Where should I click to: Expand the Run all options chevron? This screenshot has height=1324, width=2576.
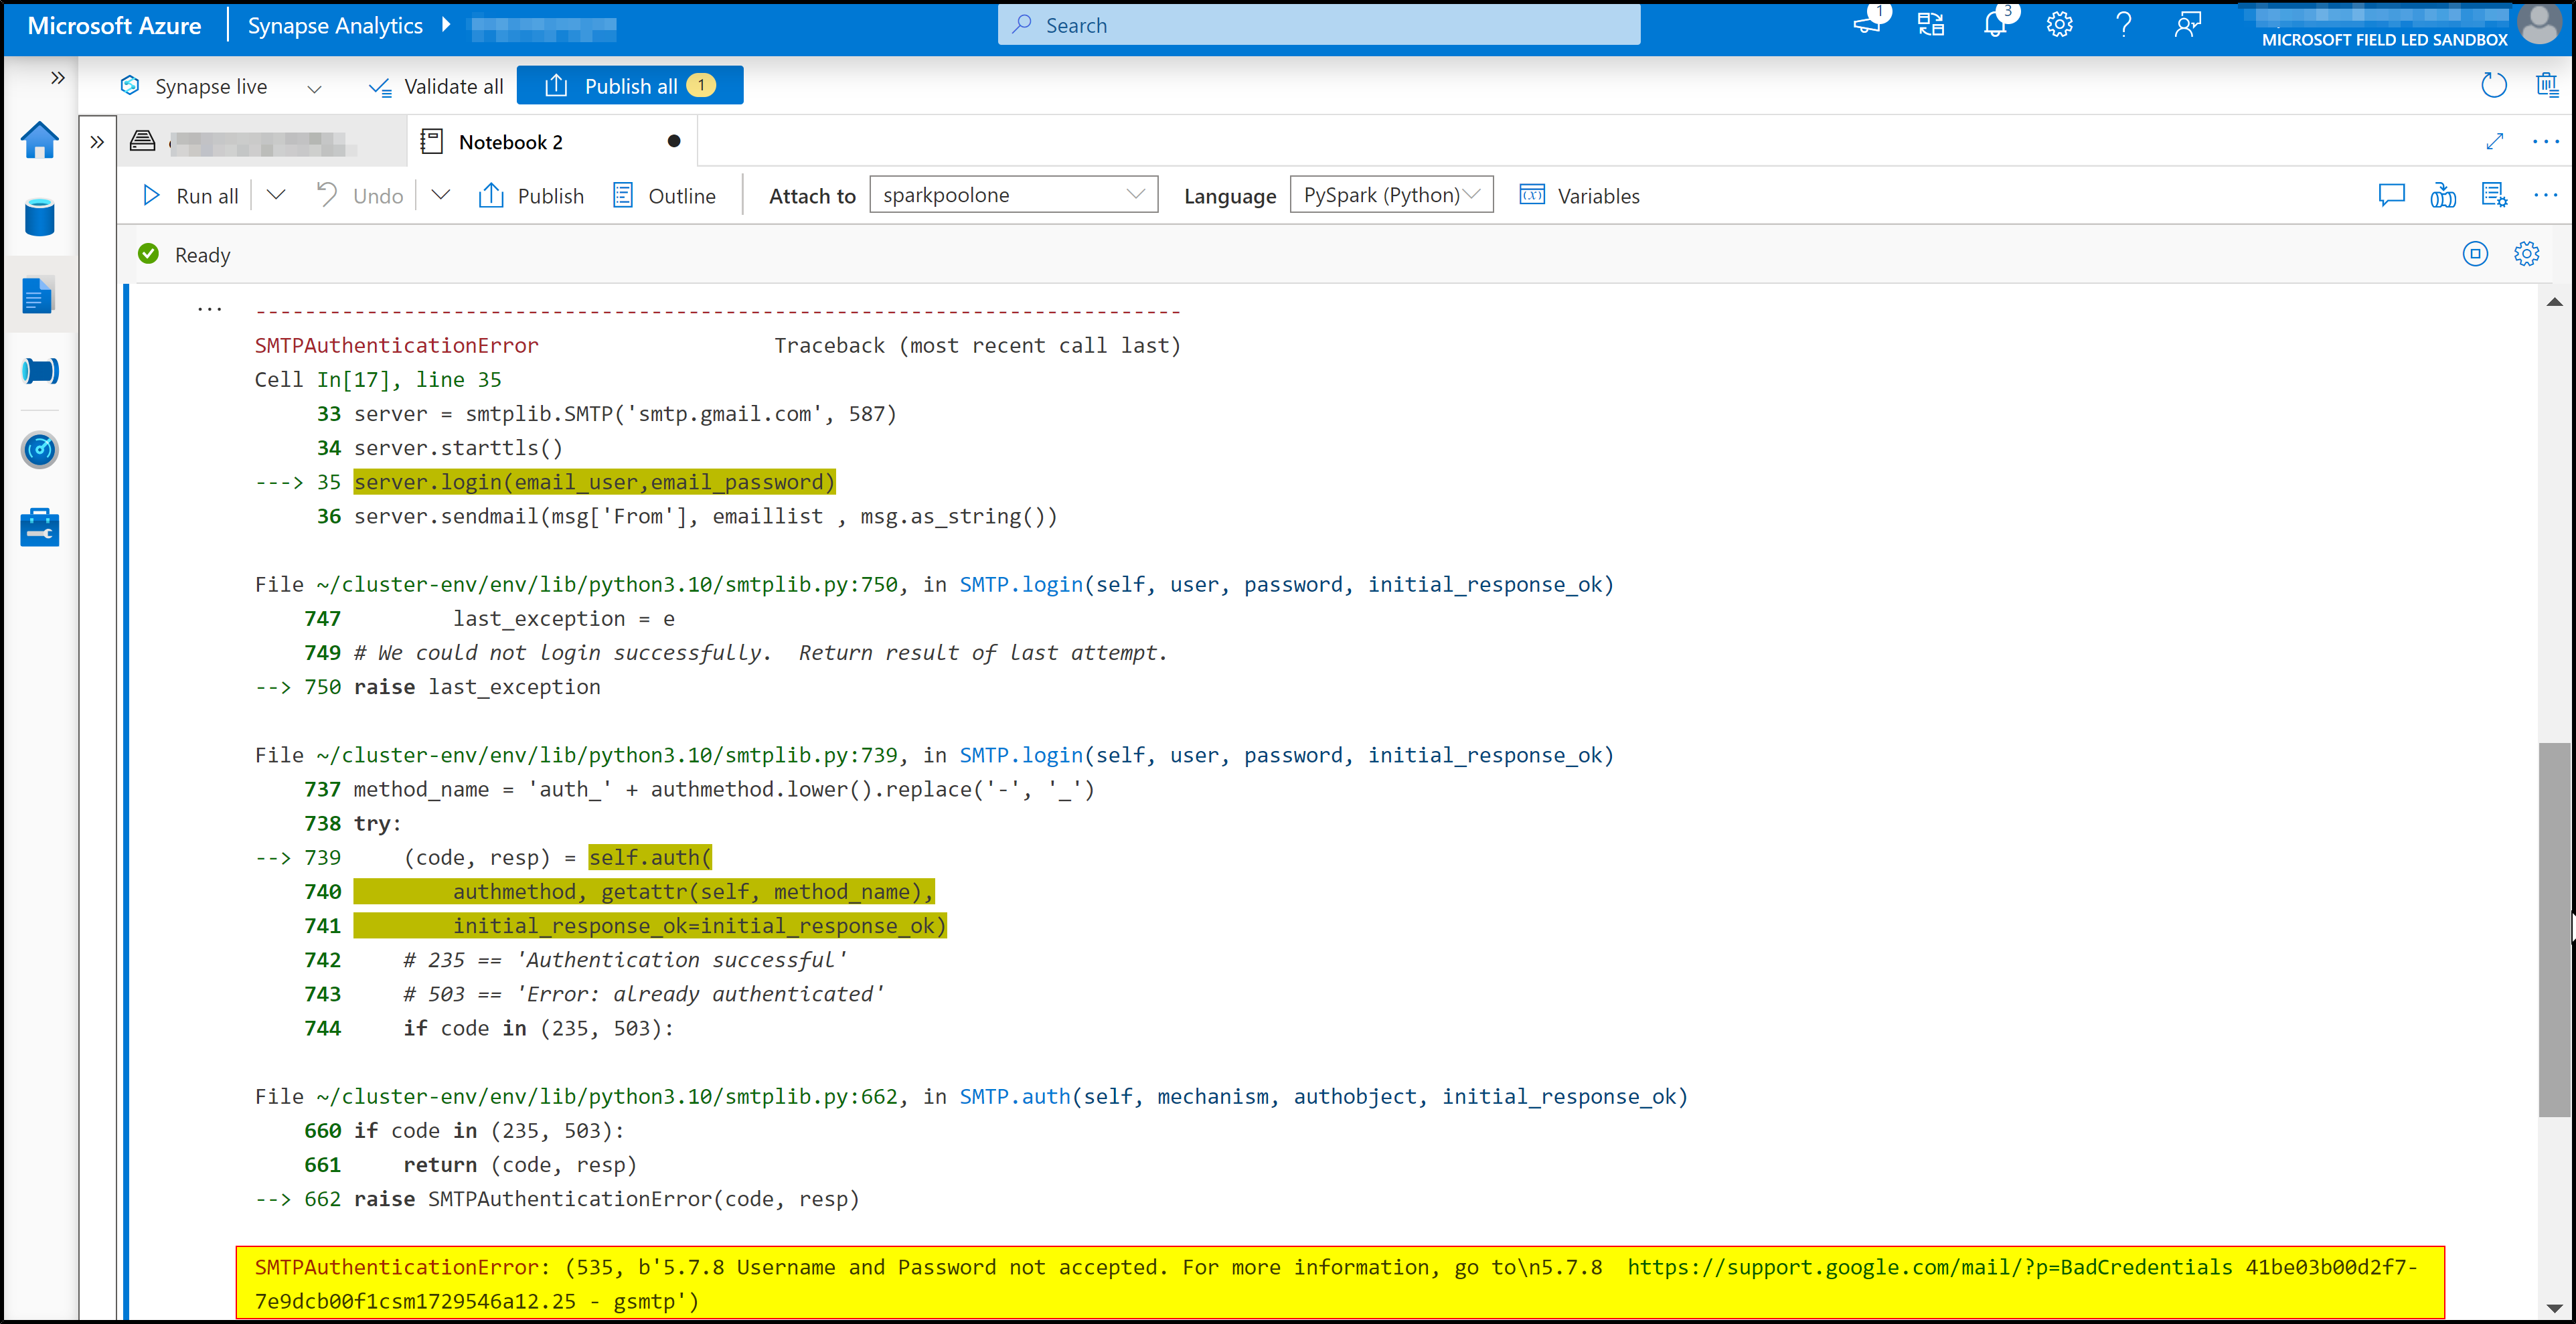(x=276, y=195)
